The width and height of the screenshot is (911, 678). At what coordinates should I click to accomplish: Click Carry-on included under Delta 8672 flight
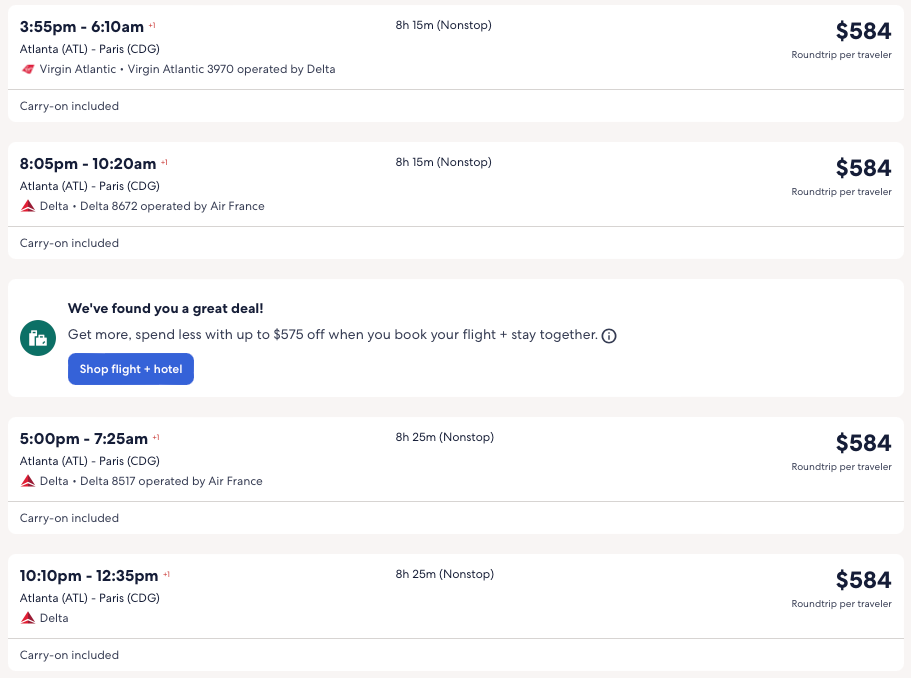[69, 243]
